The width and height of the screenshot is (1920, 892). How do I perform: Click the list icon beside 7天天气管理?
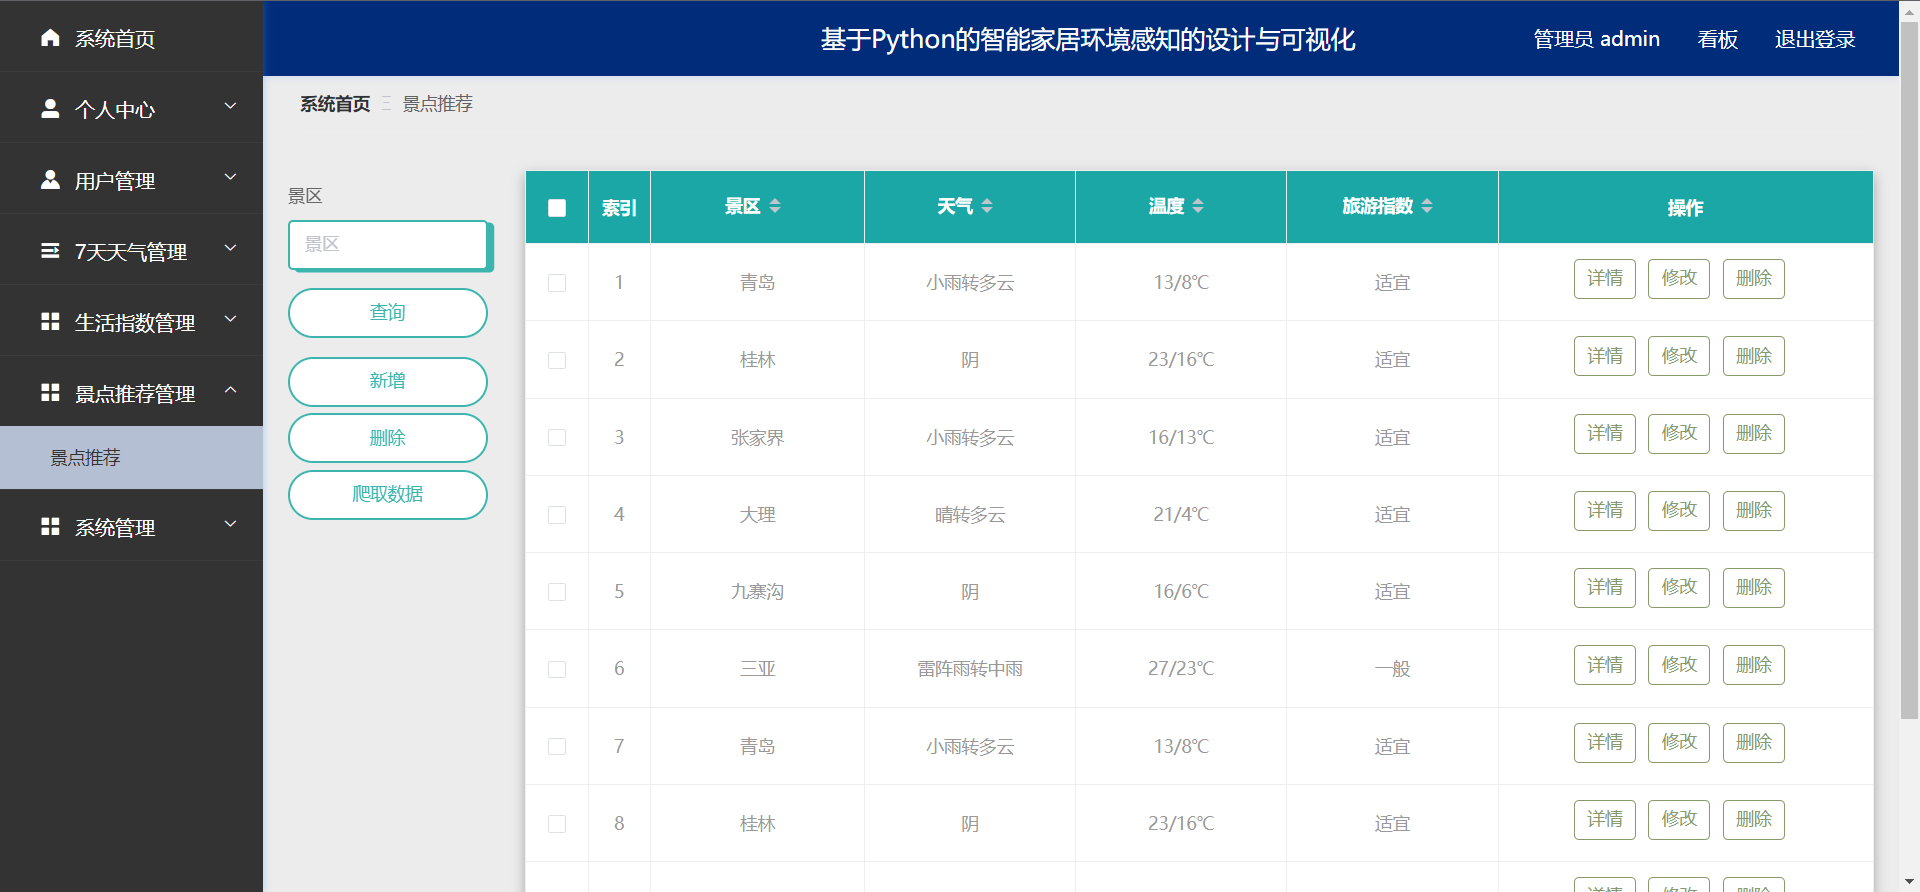(50, 250)
